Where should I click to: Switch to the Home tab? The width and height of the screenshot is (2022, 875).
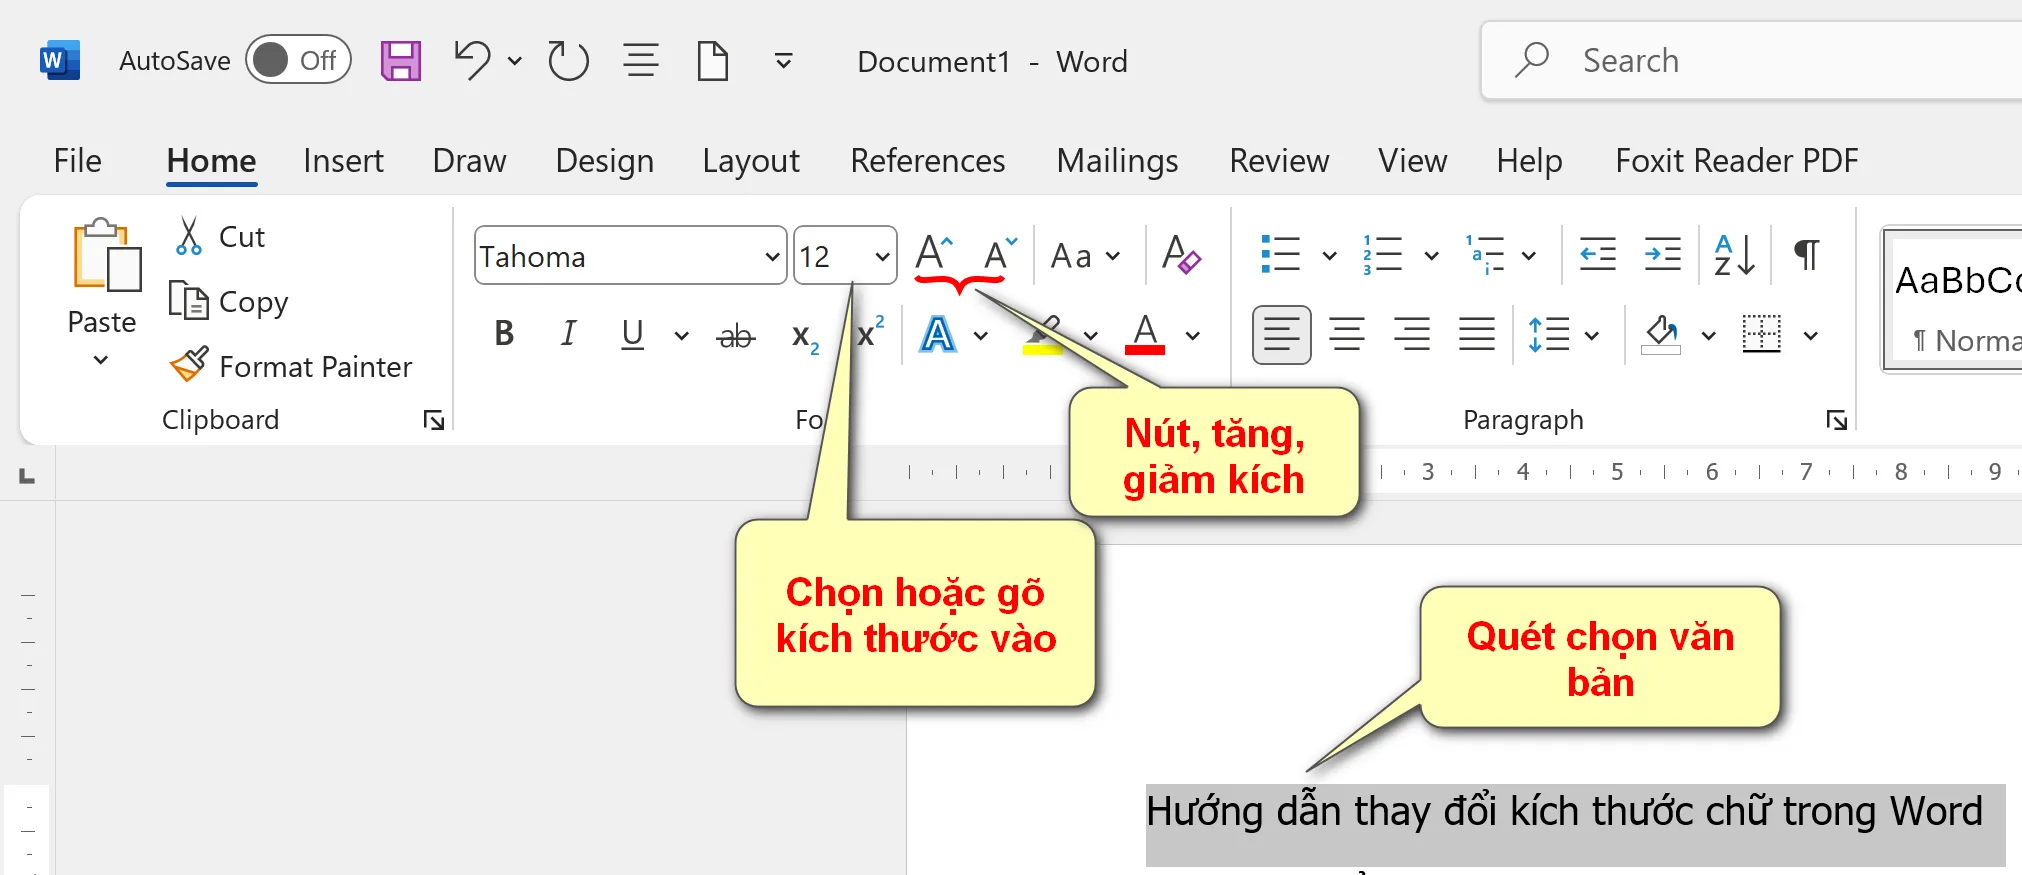[x=211, y=160]
